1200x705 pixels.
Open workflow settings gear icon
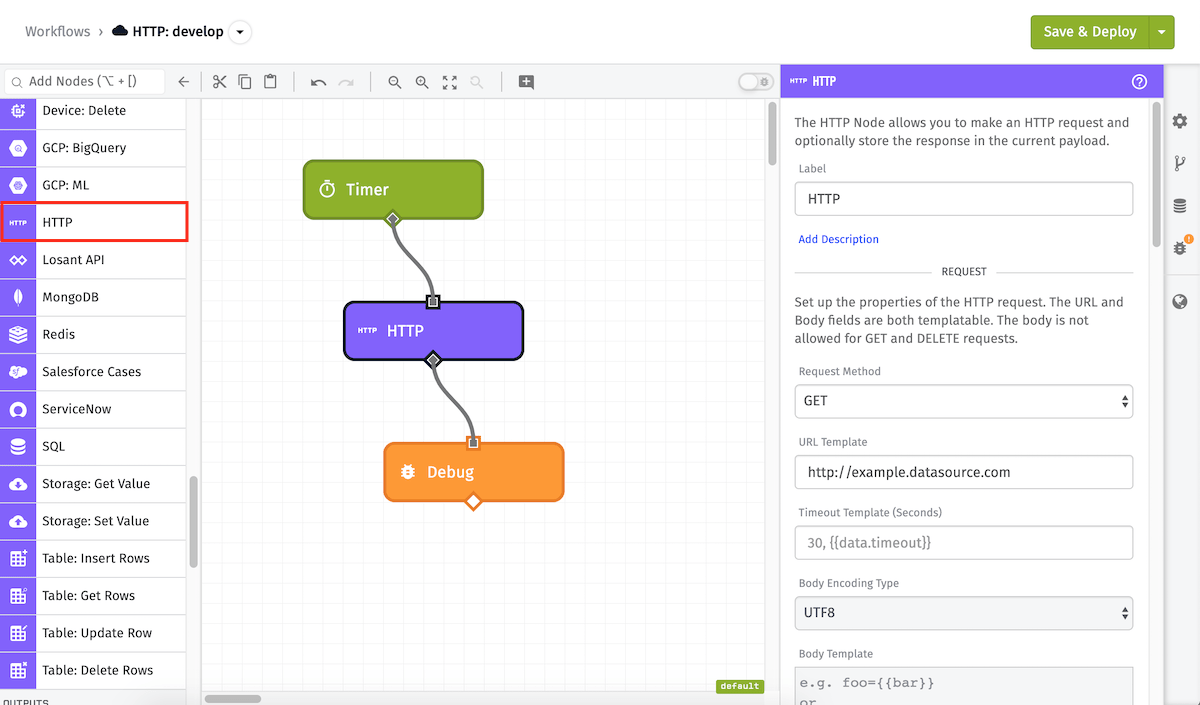[1180, 121]
